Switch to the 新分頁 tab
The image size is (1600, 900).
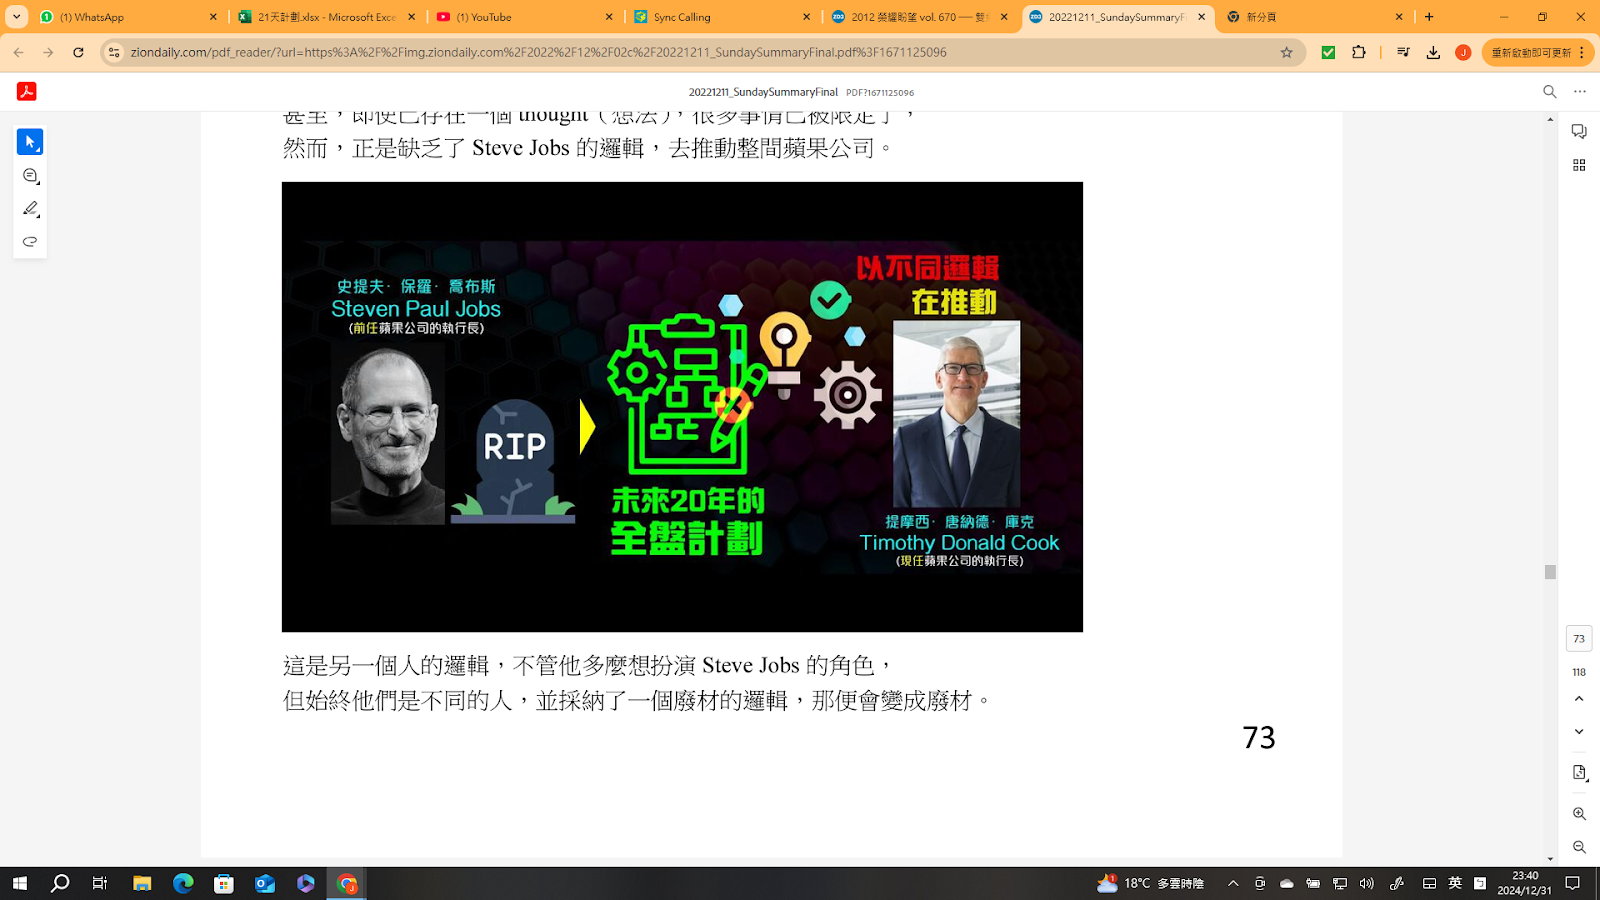pyautogui.click(x=1316, y=17)
